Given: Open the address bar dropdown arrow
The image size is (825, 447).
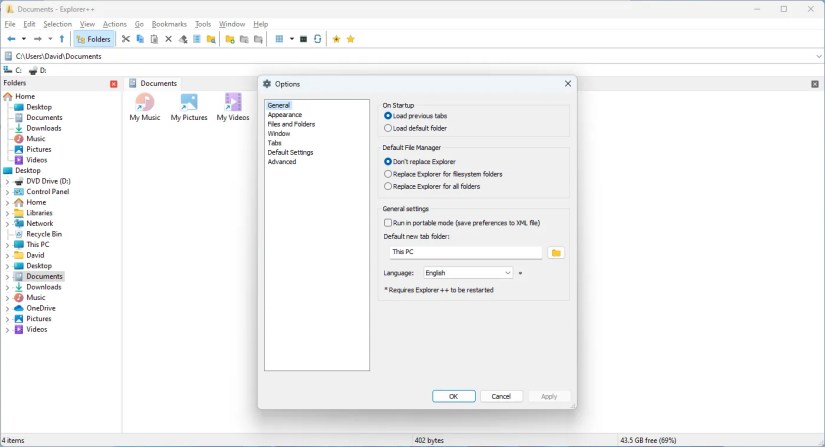Looking at the screenshot, I should [819, 56].
